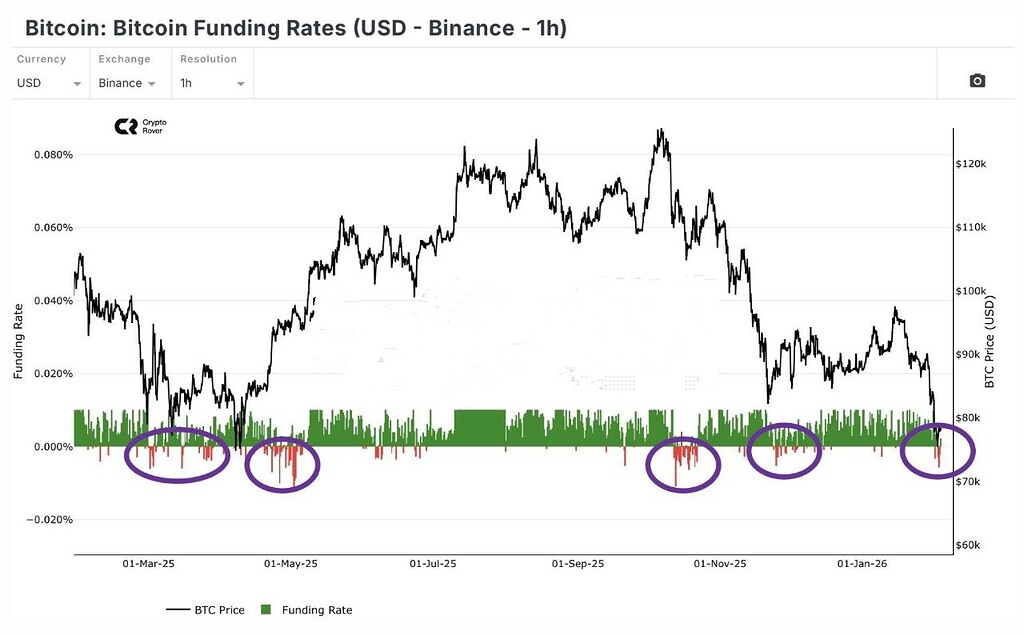
Task: Expand the Exchange dropdown set to Binance
Action: coord(127,83)
